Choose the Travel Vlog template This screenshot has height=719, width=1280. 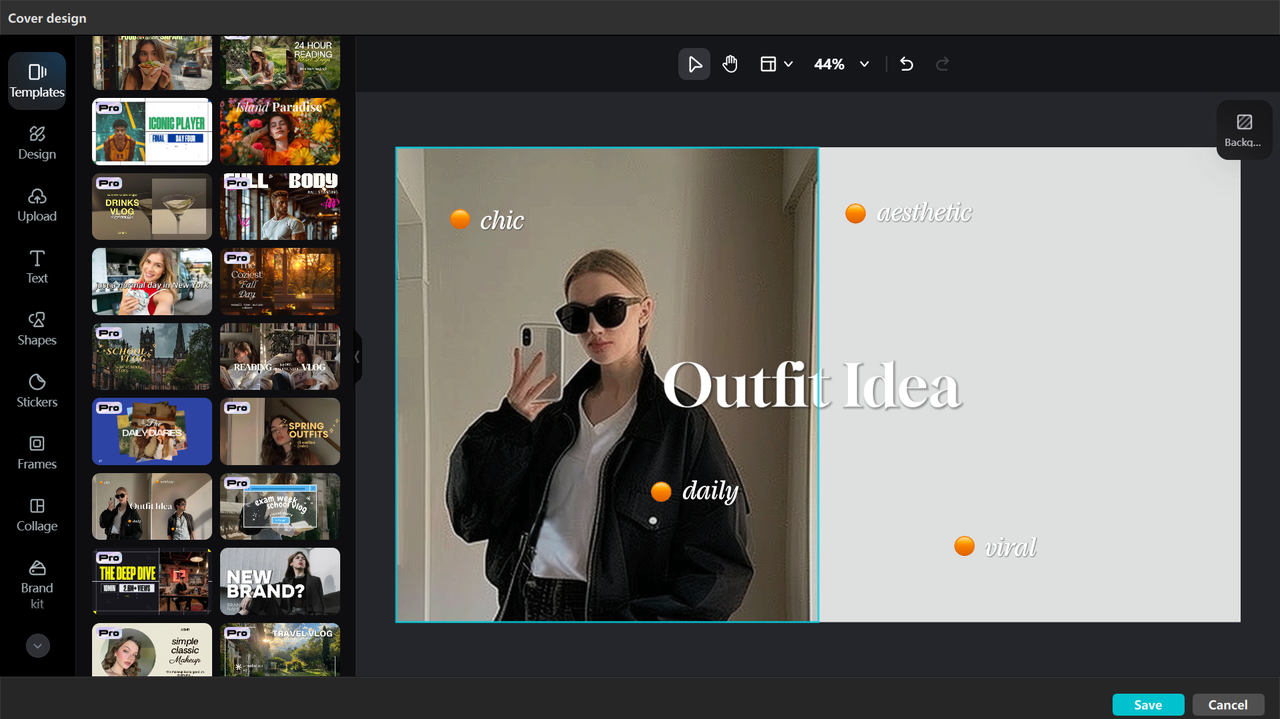click(280, 650)
